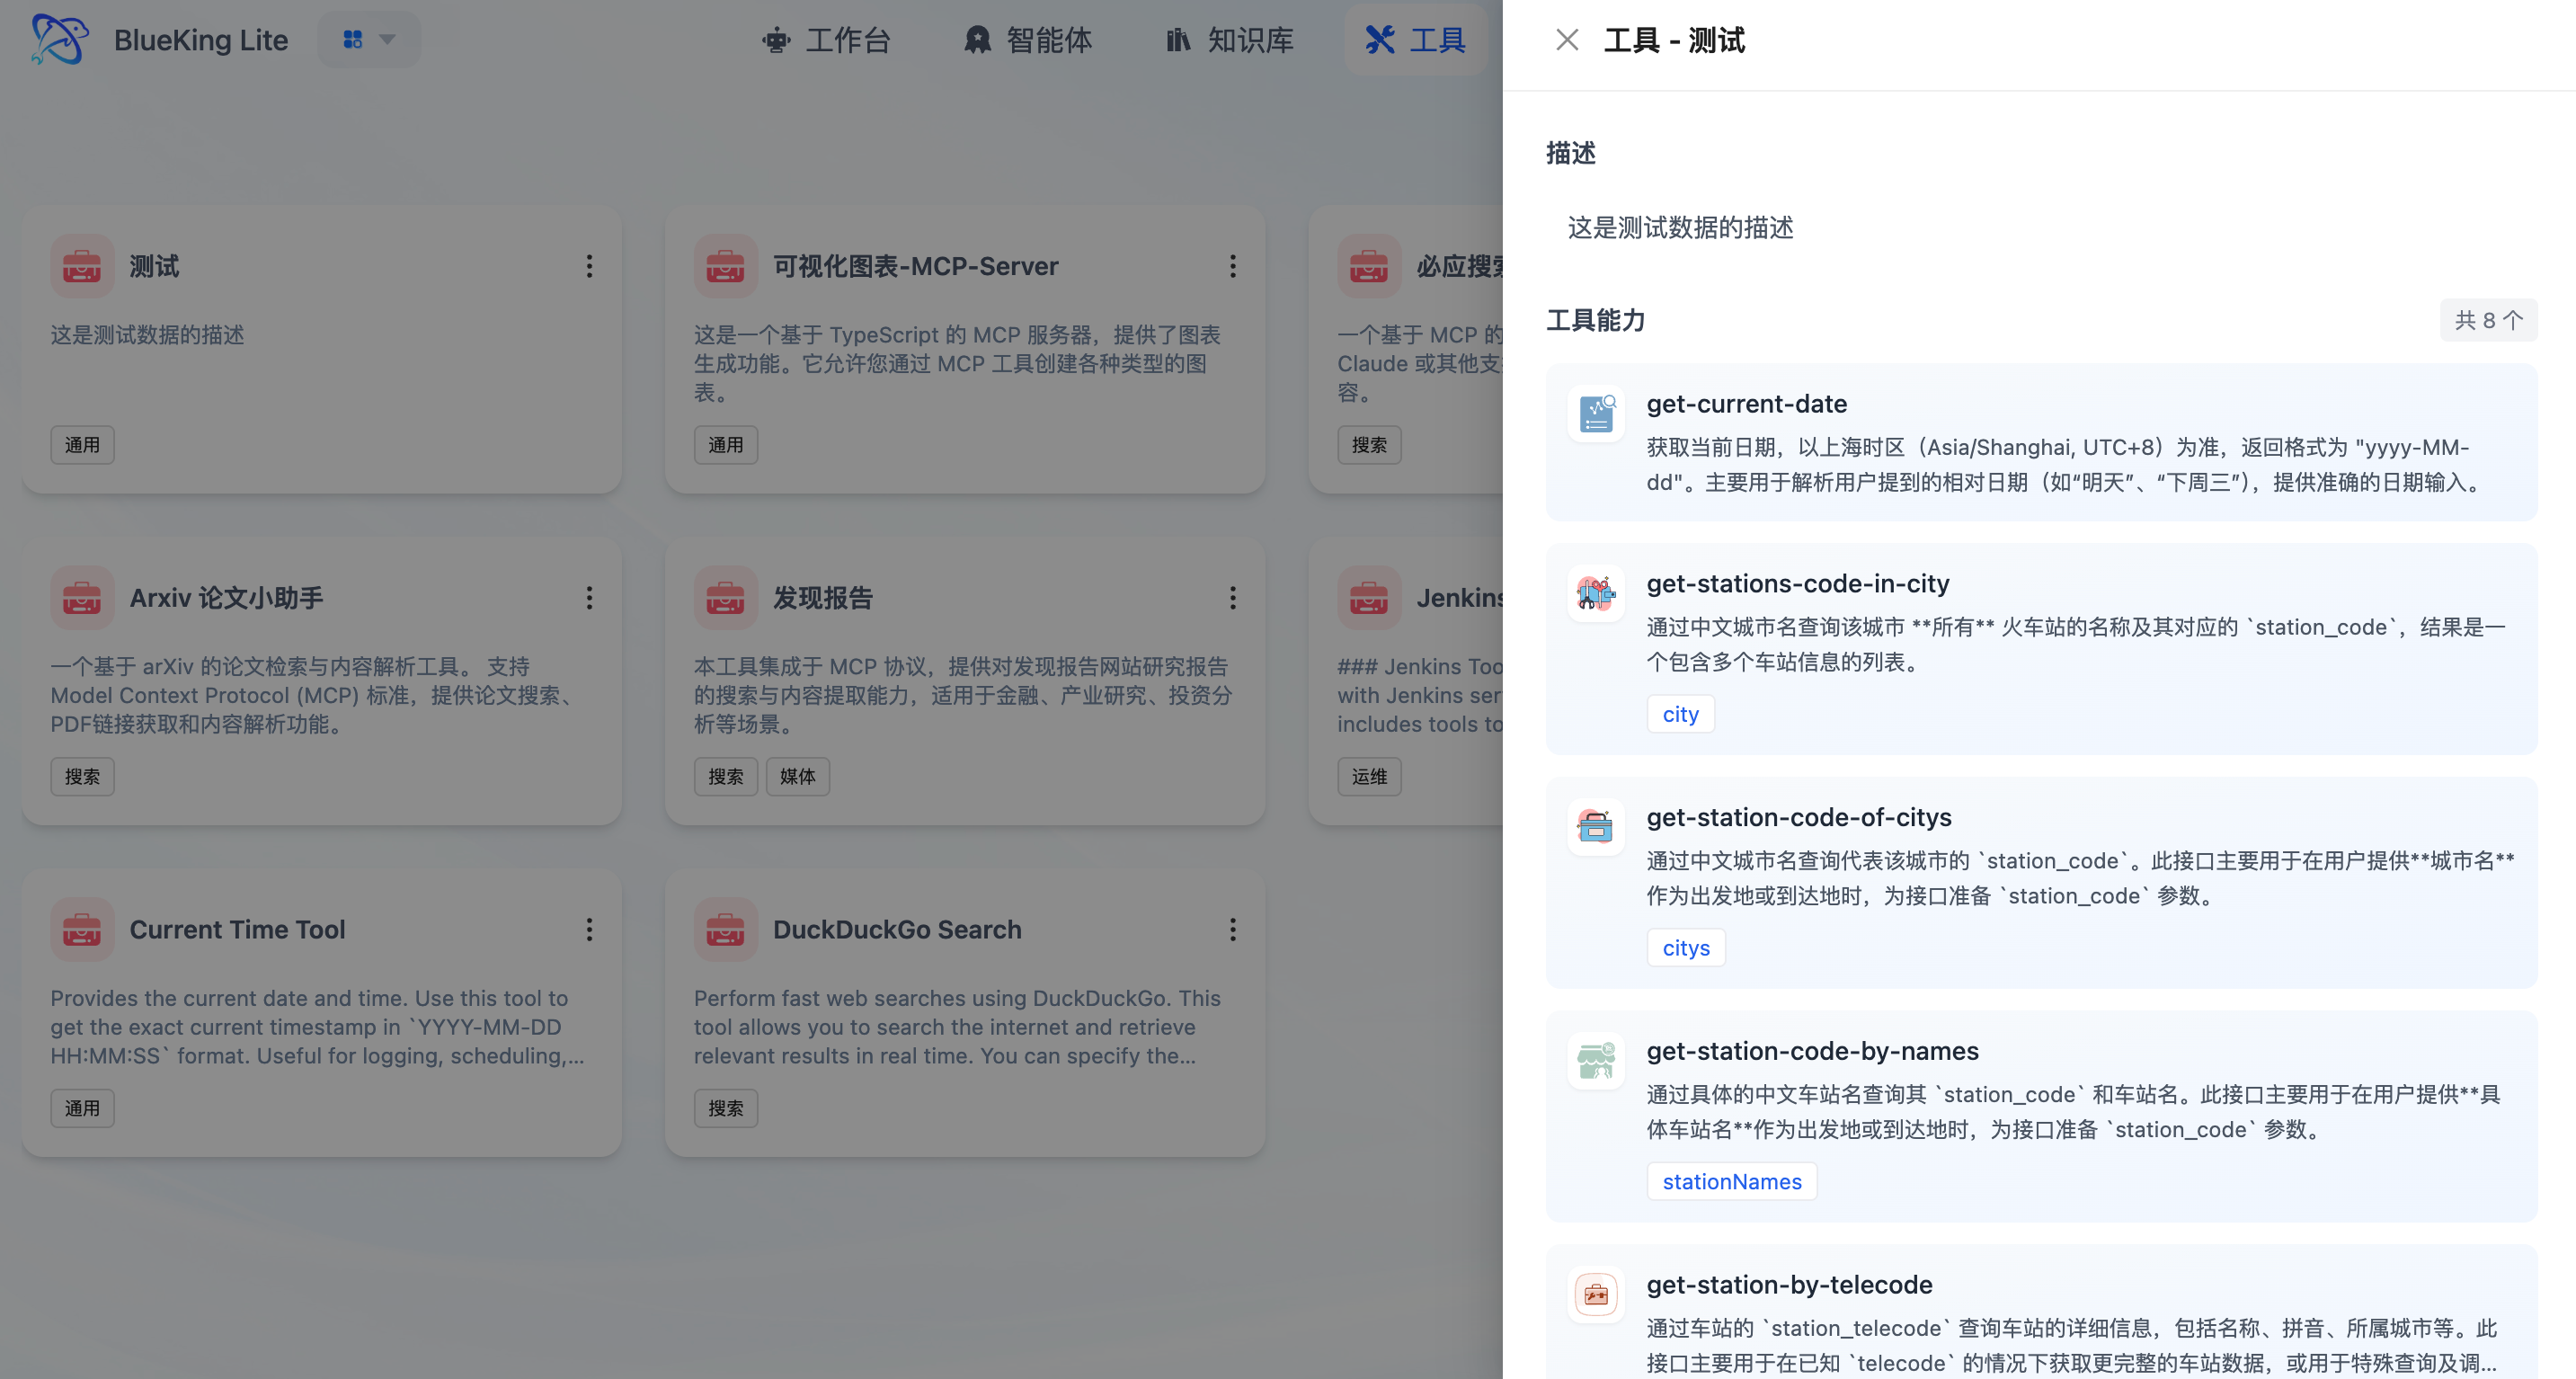The image size is (2576, 1379).
Task: Close the 工具 - 测试 drawer
Action: point(1566,40)
